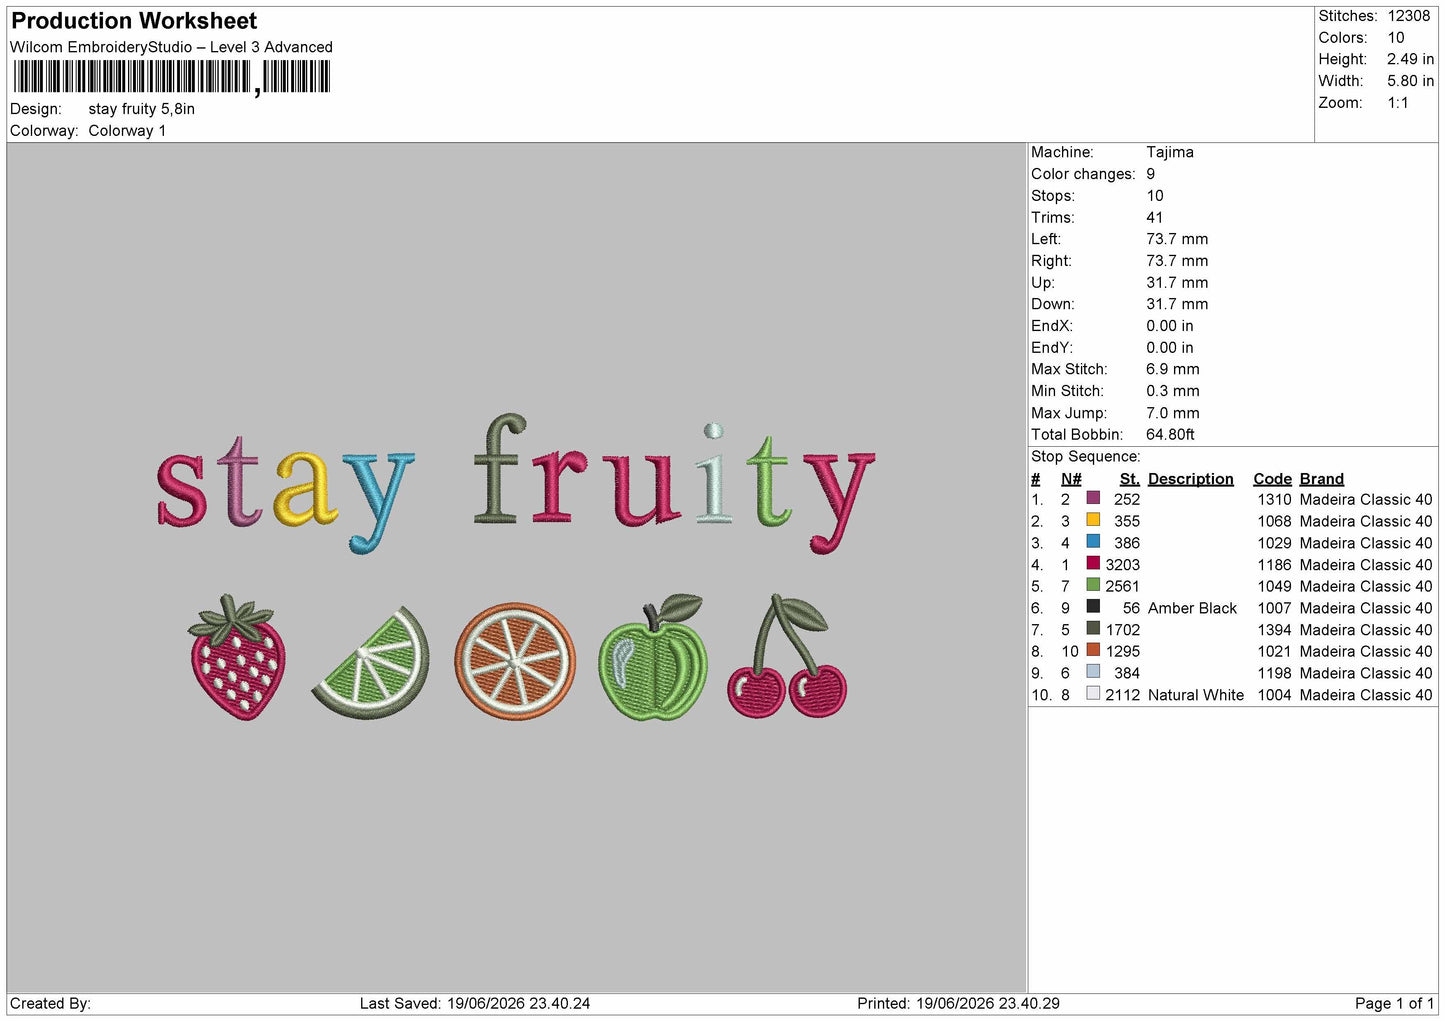The width and height of the screenshot is (1445, 1021).
Task: Select the Machine value 'Tajima'
Action: (1170, 152)
